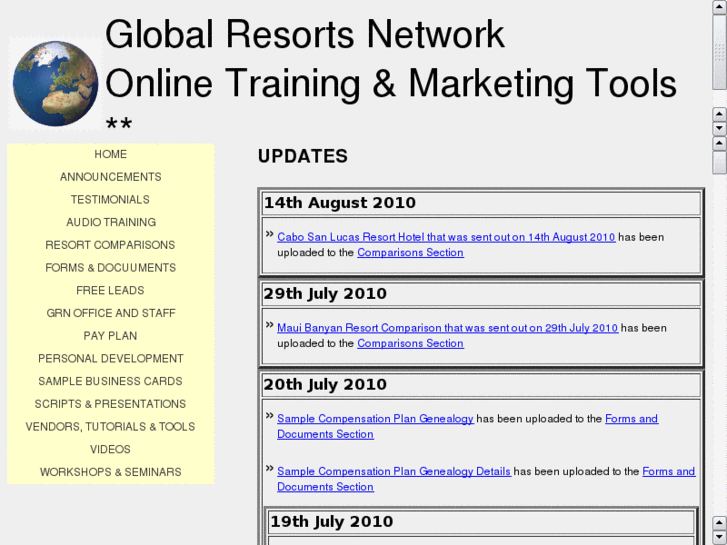727x545 pixels.
Task: Open Sample Compensation Plan Genealogy link
Action: (375, 419)
